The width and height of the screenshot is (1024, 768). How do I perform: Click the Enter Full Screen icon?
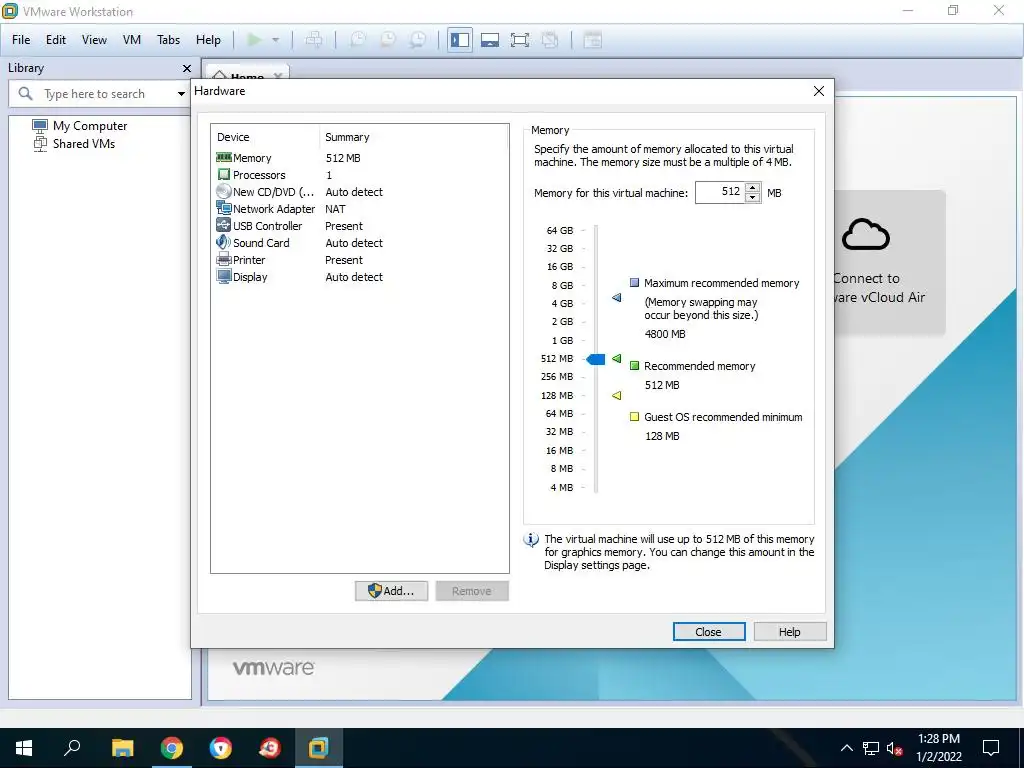tap(520, 40)
